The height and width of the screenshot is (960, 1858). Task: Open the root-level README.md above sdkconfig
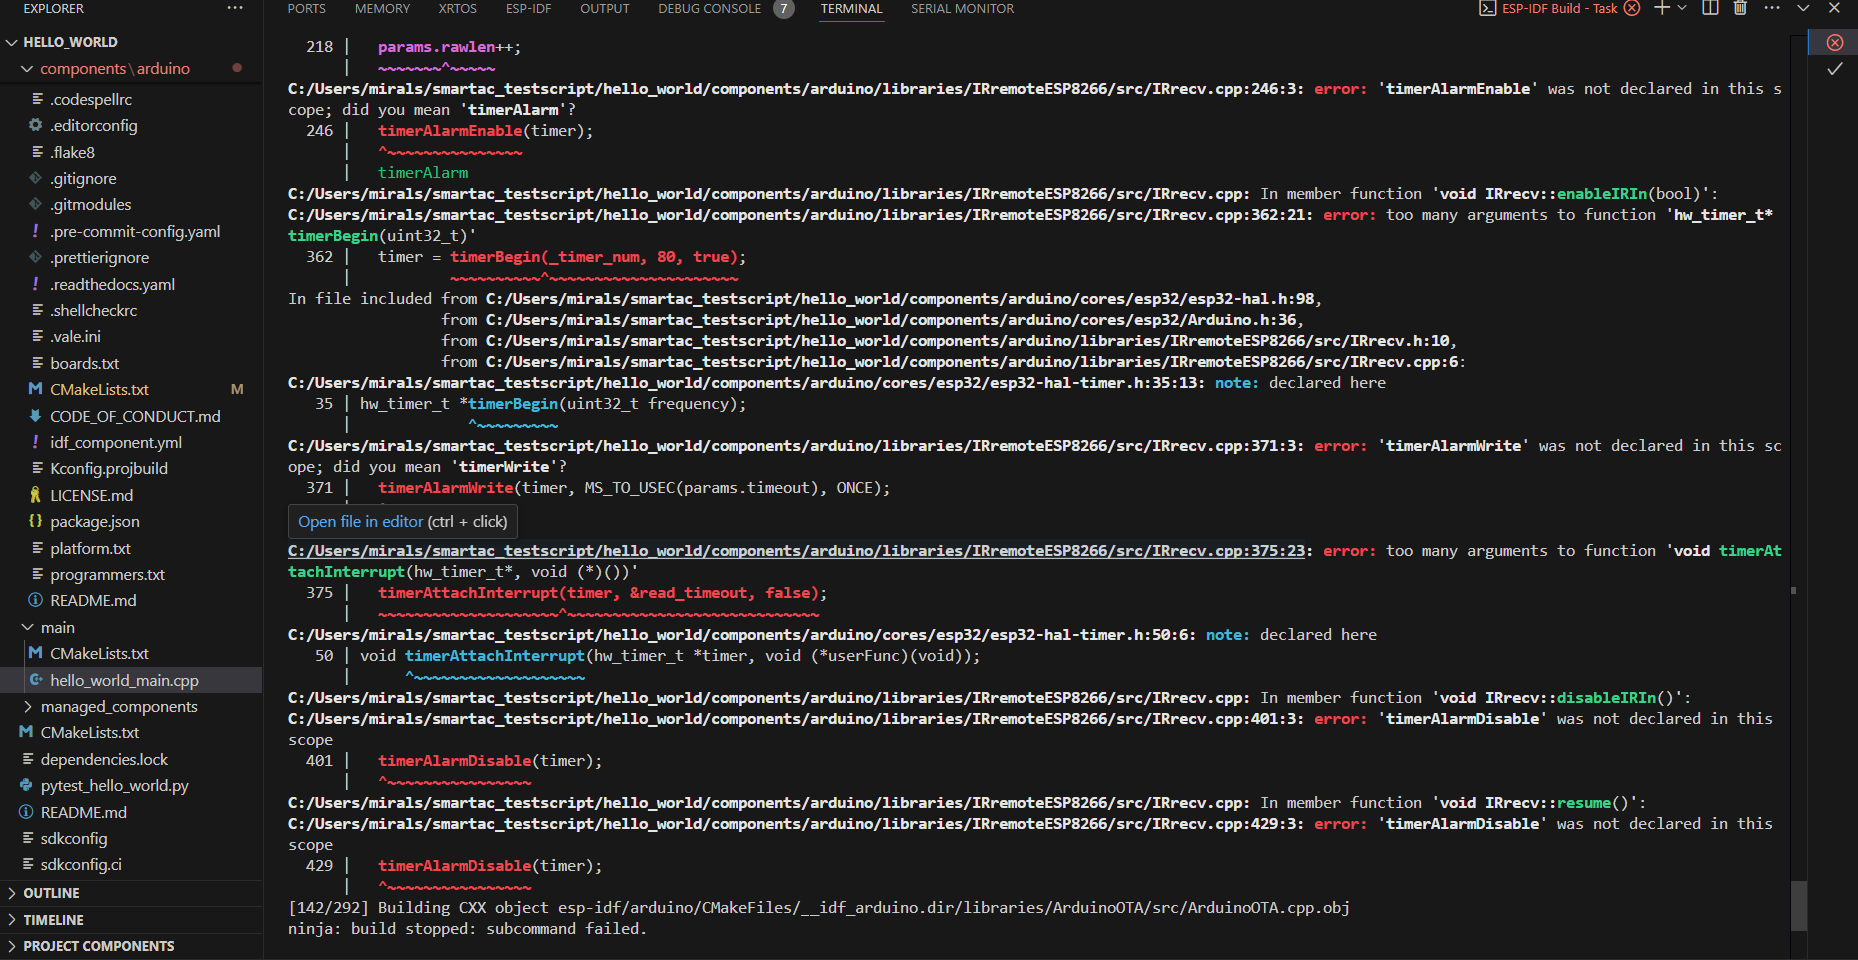[84, 813]
